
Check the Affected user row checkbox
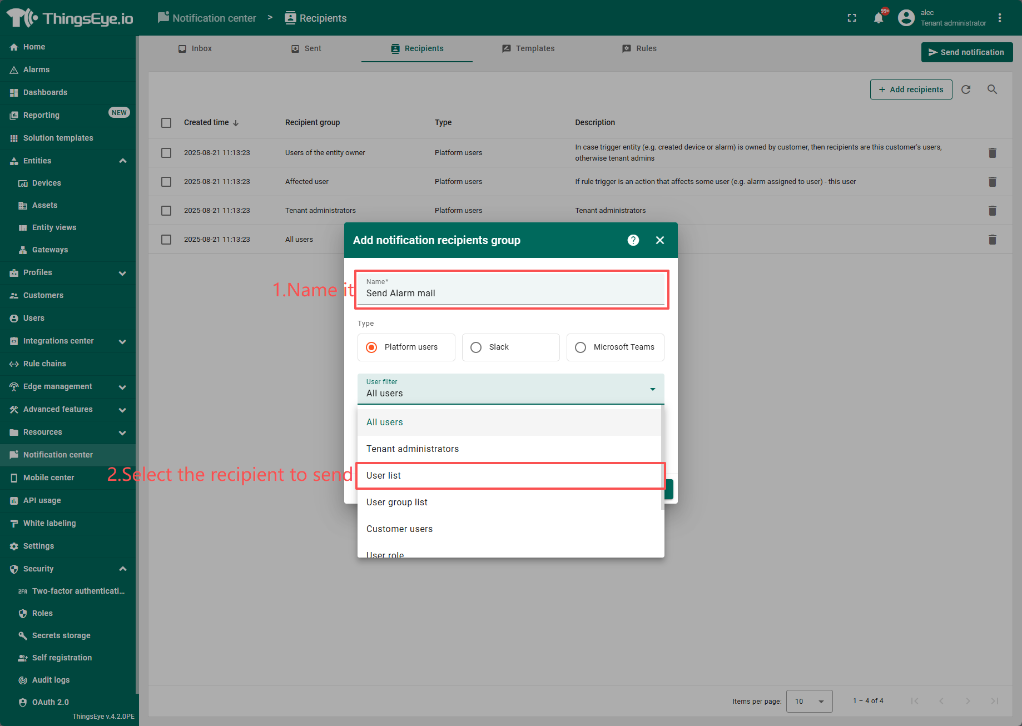click(166, 182)
